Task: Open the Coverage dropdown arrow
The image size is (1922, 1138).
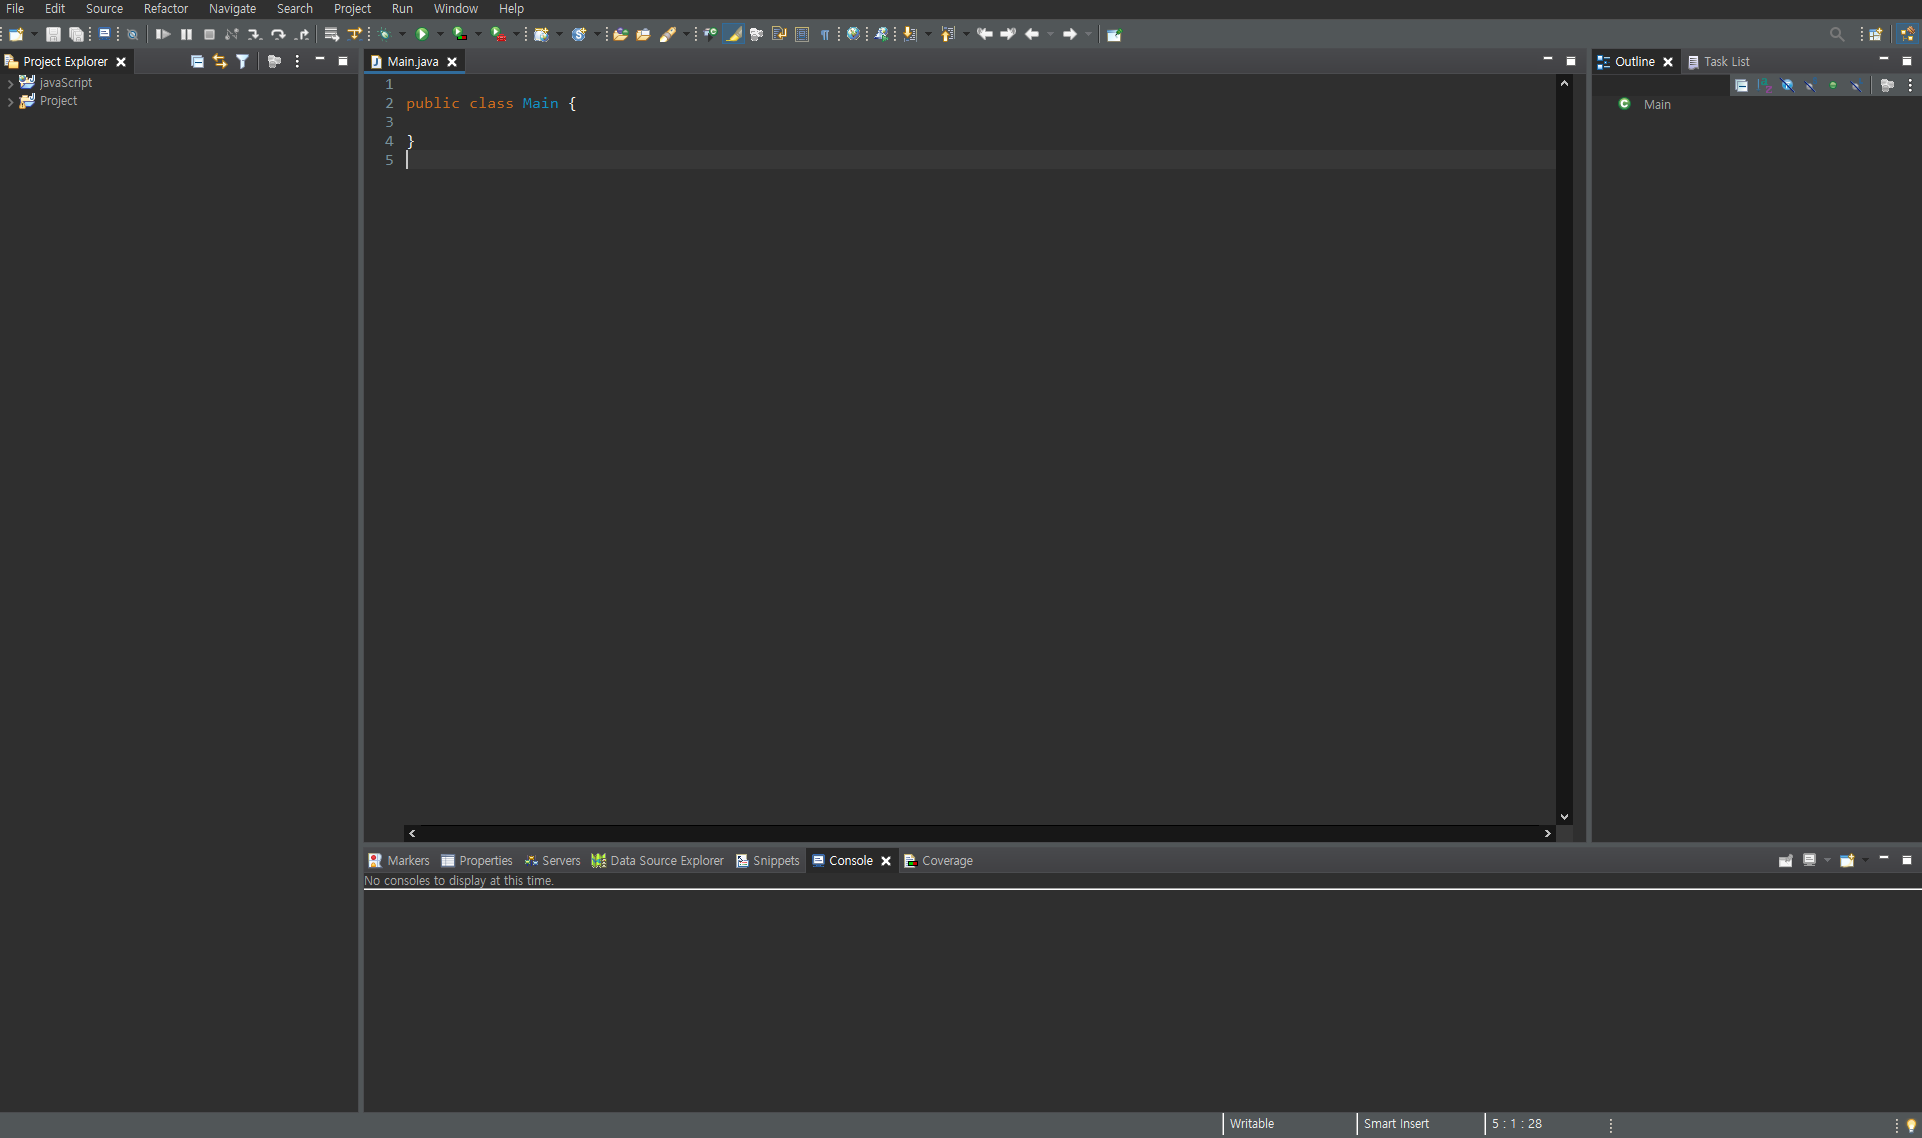Action: (478, 34)
